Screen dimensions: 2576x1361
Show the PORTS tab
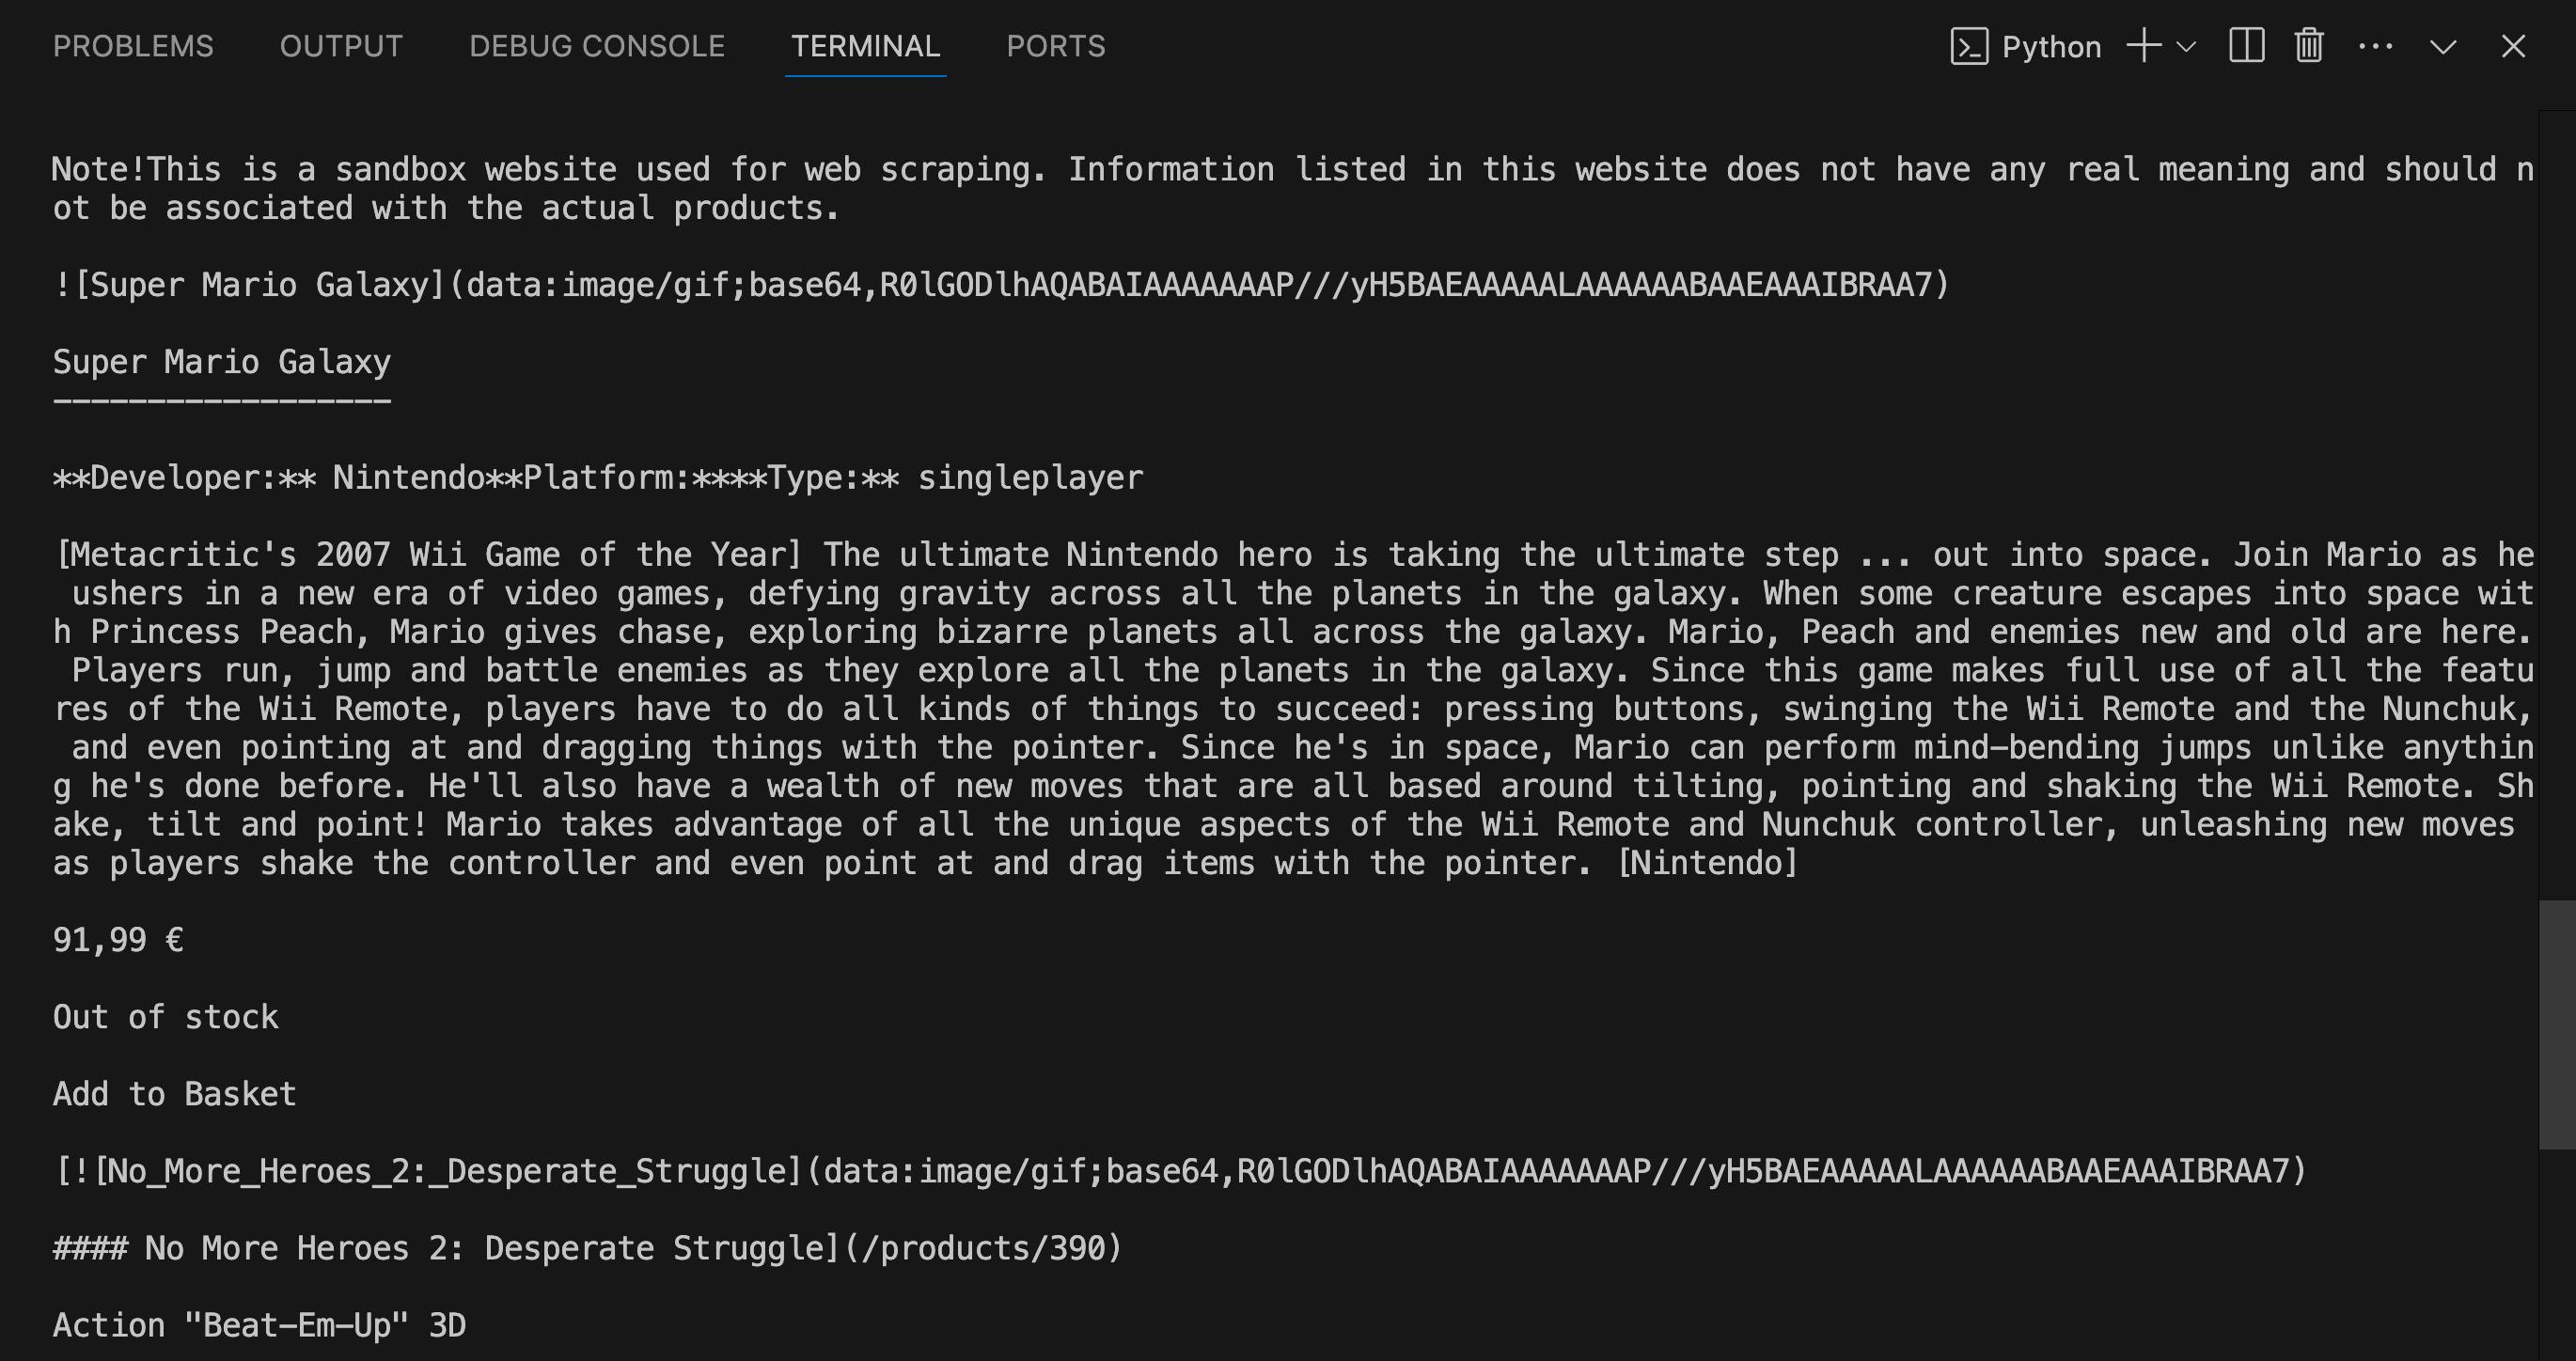coord(1056,46)
